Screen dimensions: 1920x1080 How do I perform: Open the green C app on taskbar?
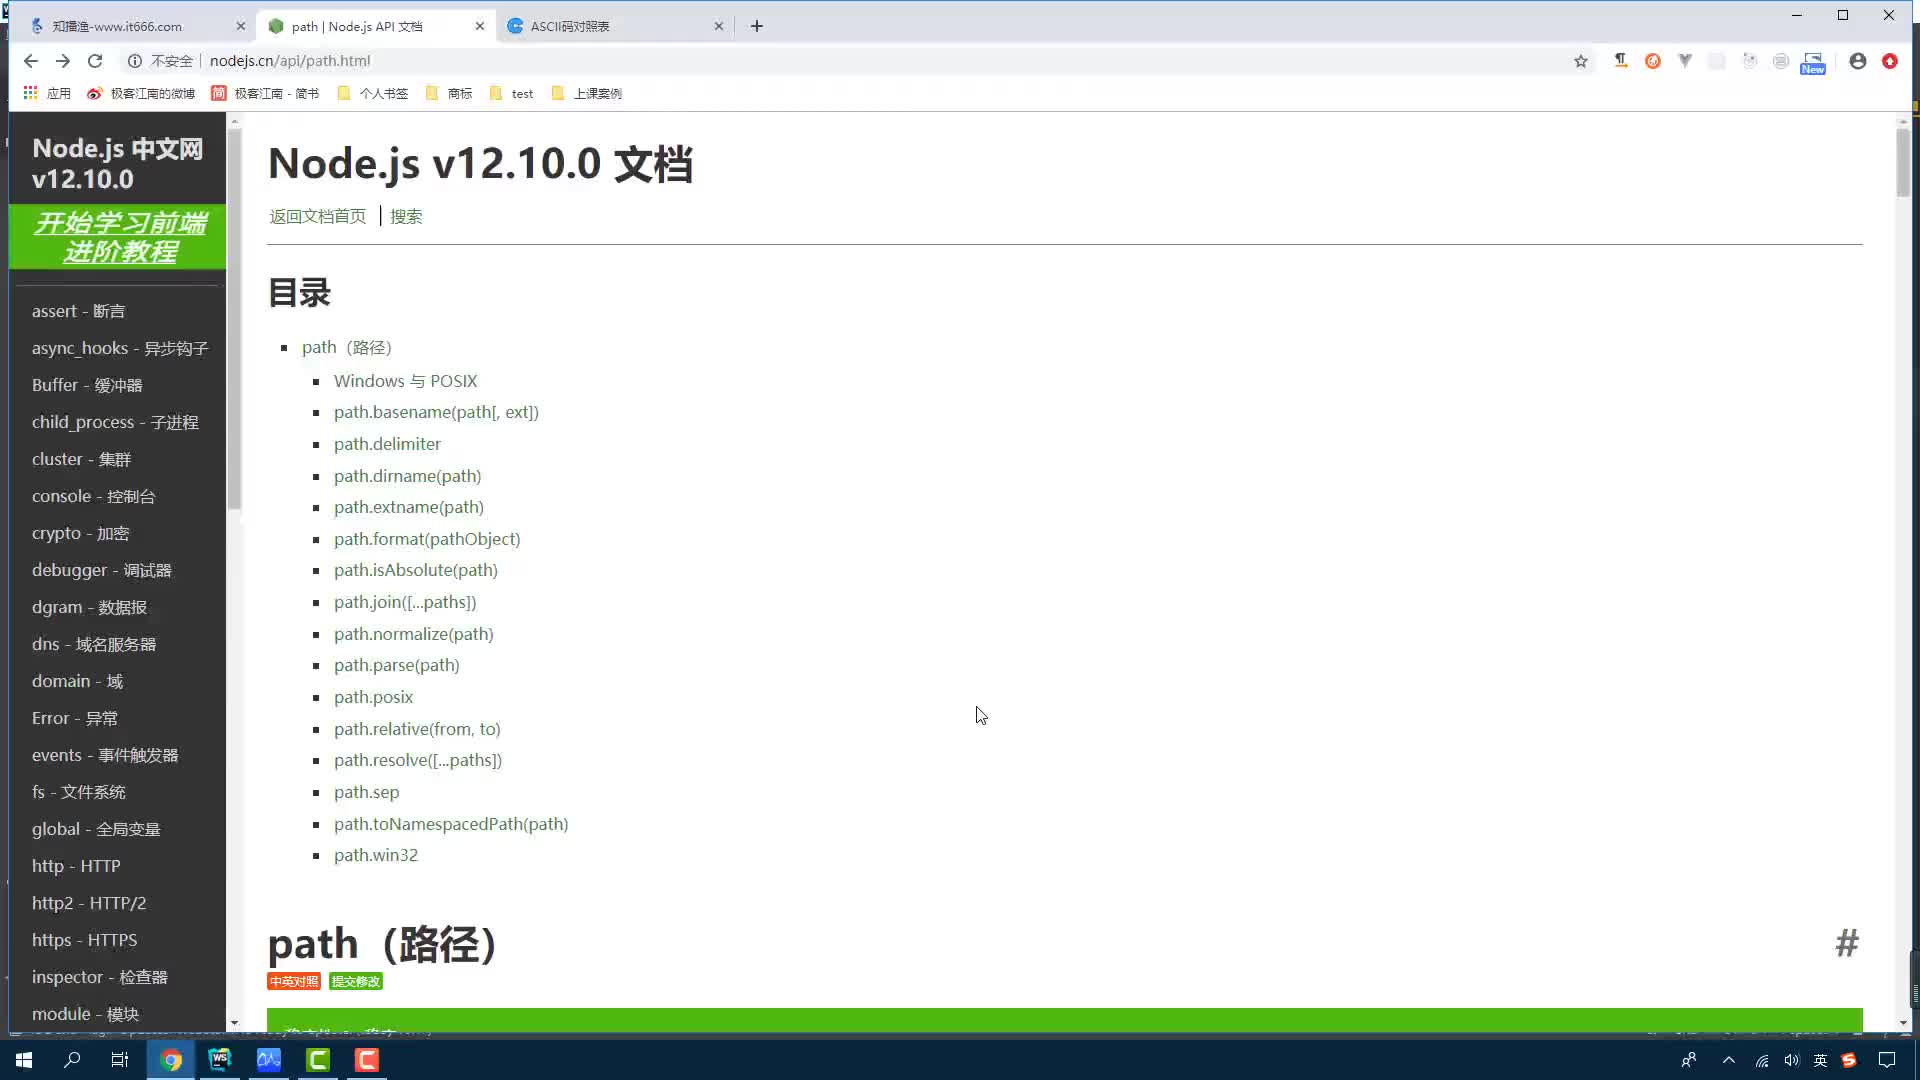coord(318,1060)
